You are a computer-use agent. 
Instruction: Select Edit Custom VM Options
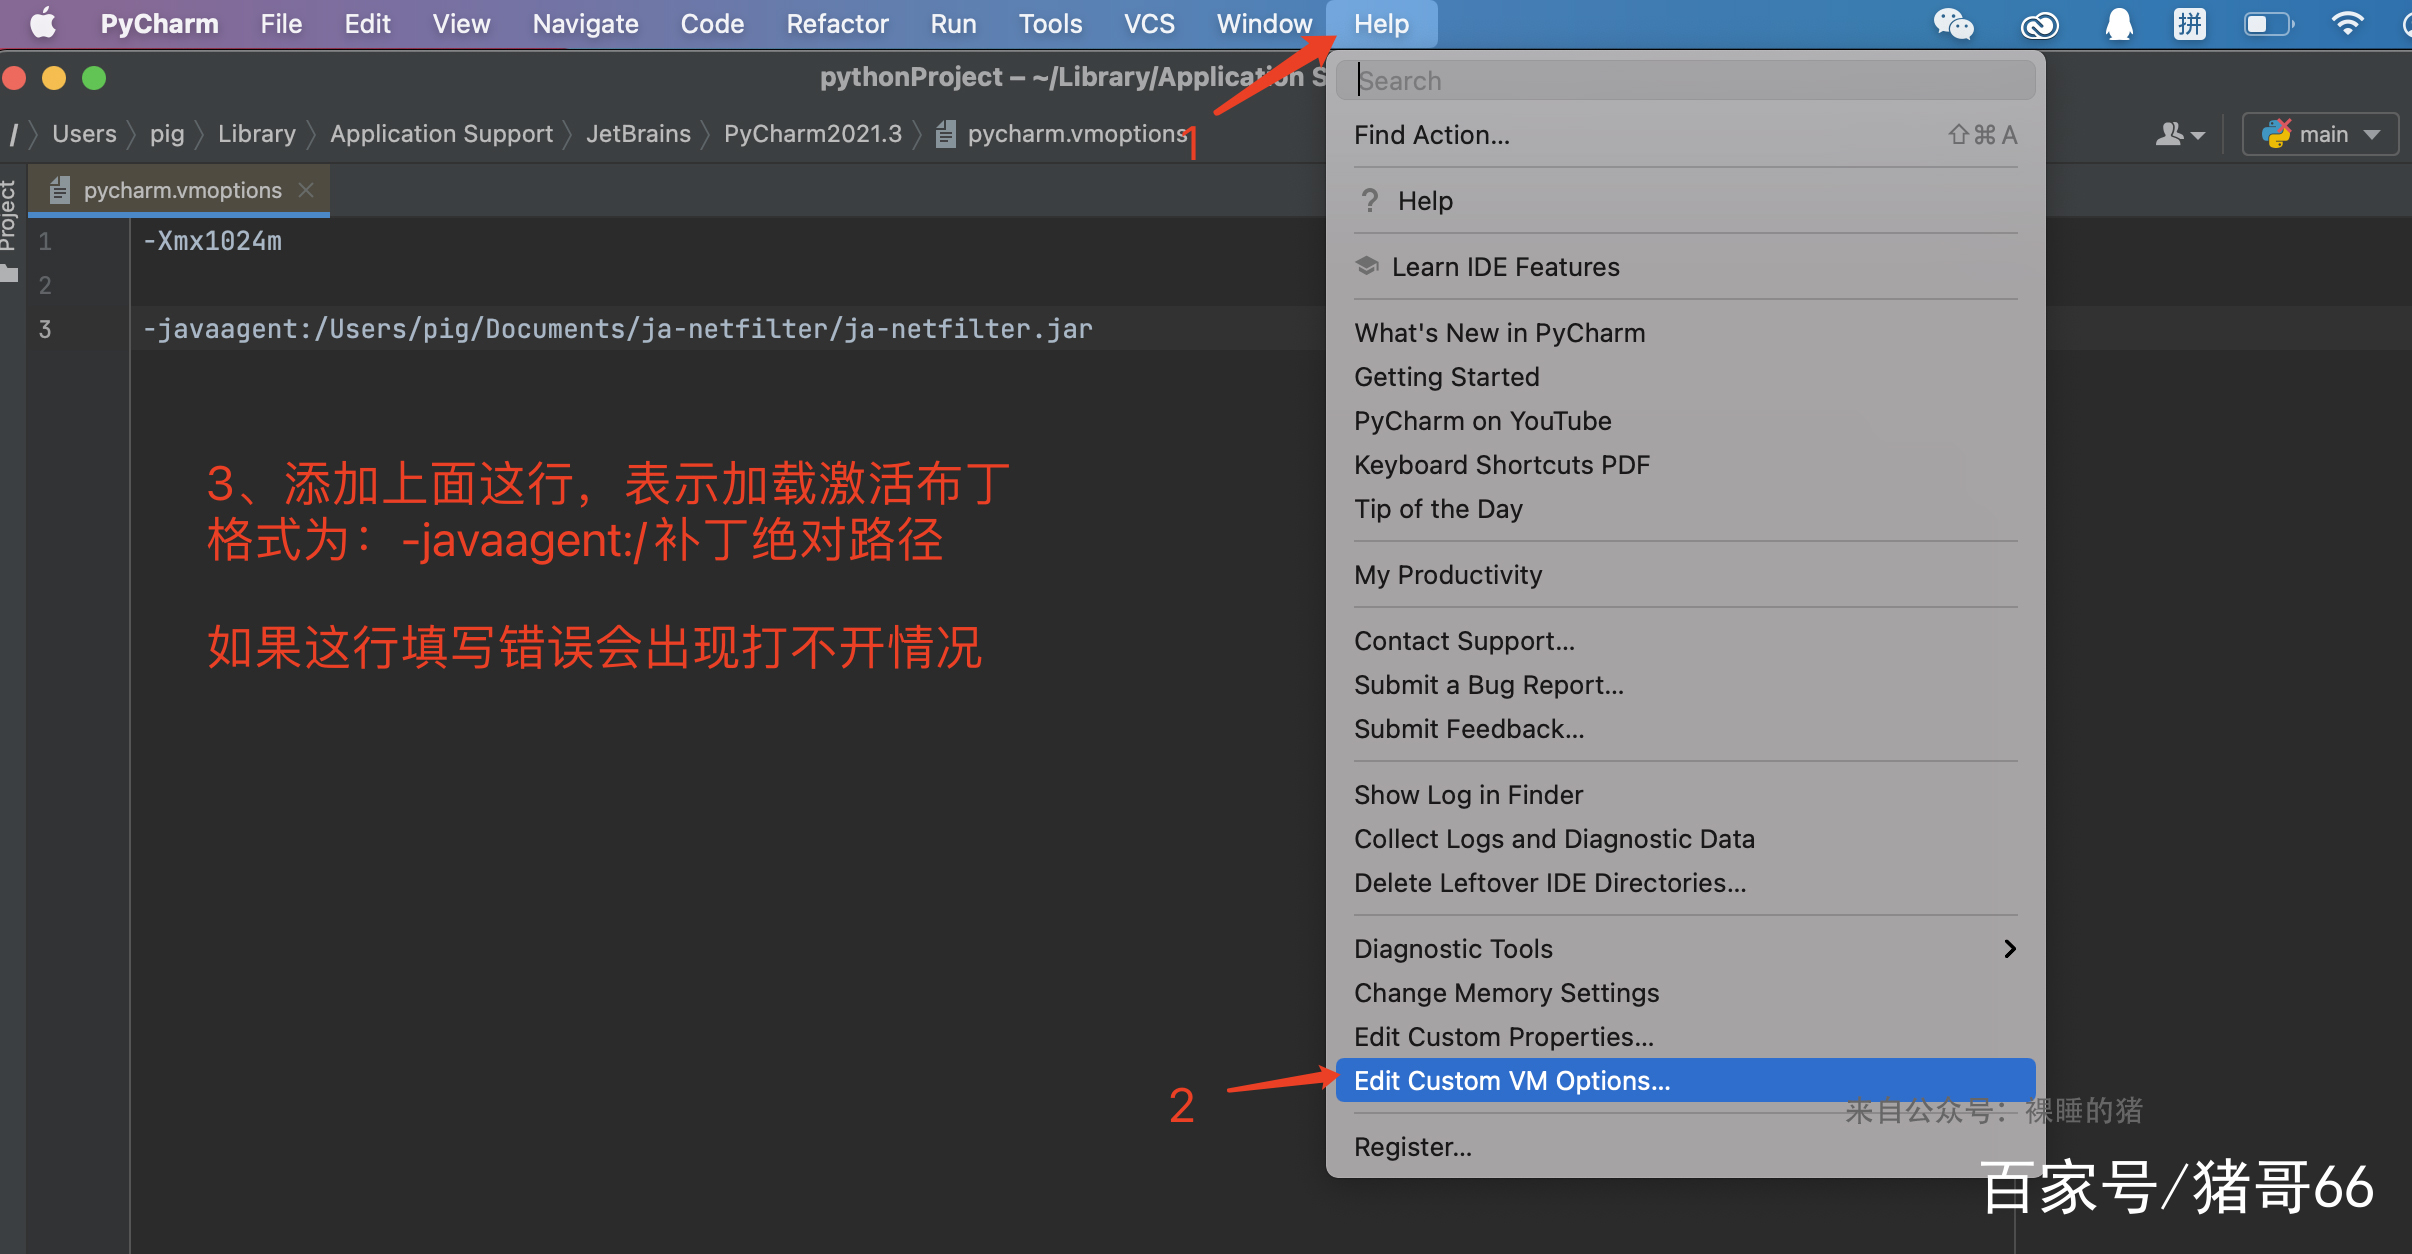click(x=1685, y=1081)
